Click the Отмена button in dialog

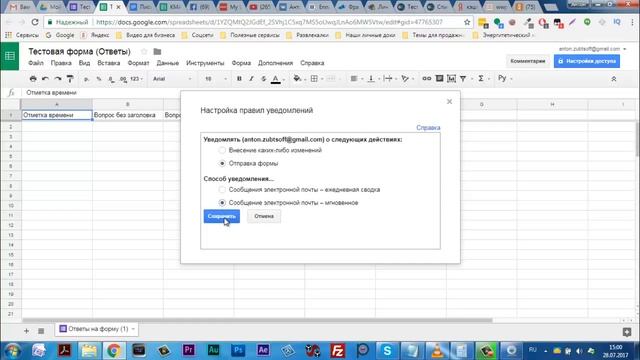[x=264, y=216]
